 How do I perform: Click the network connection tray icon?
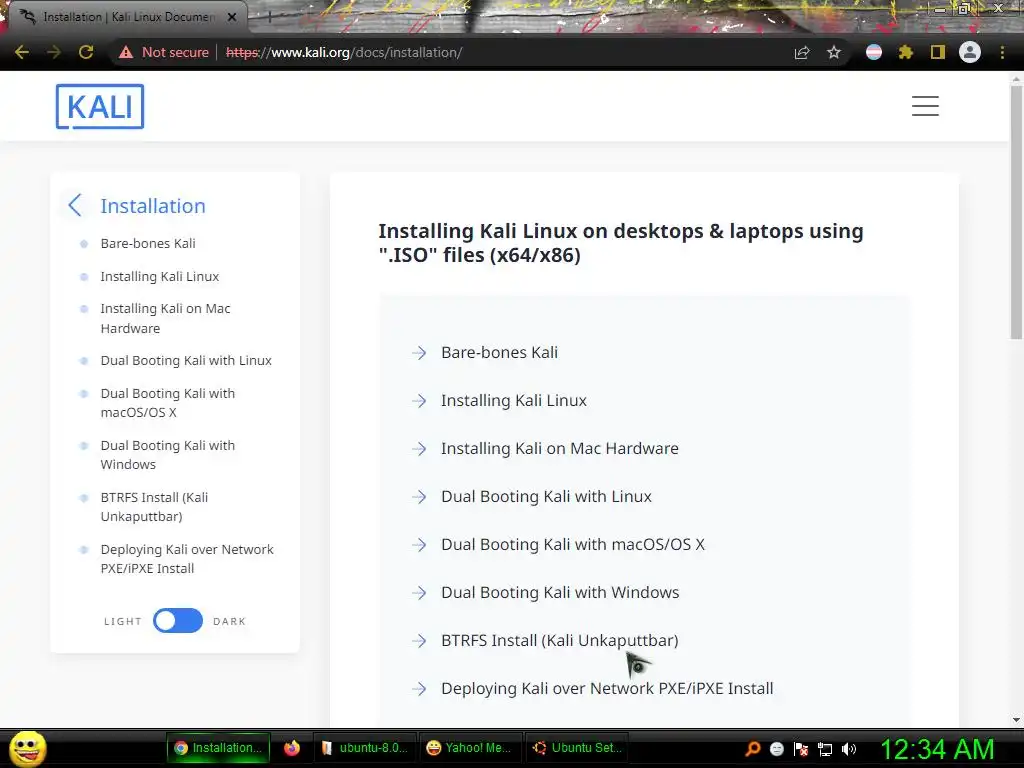[x=825, y=749]
